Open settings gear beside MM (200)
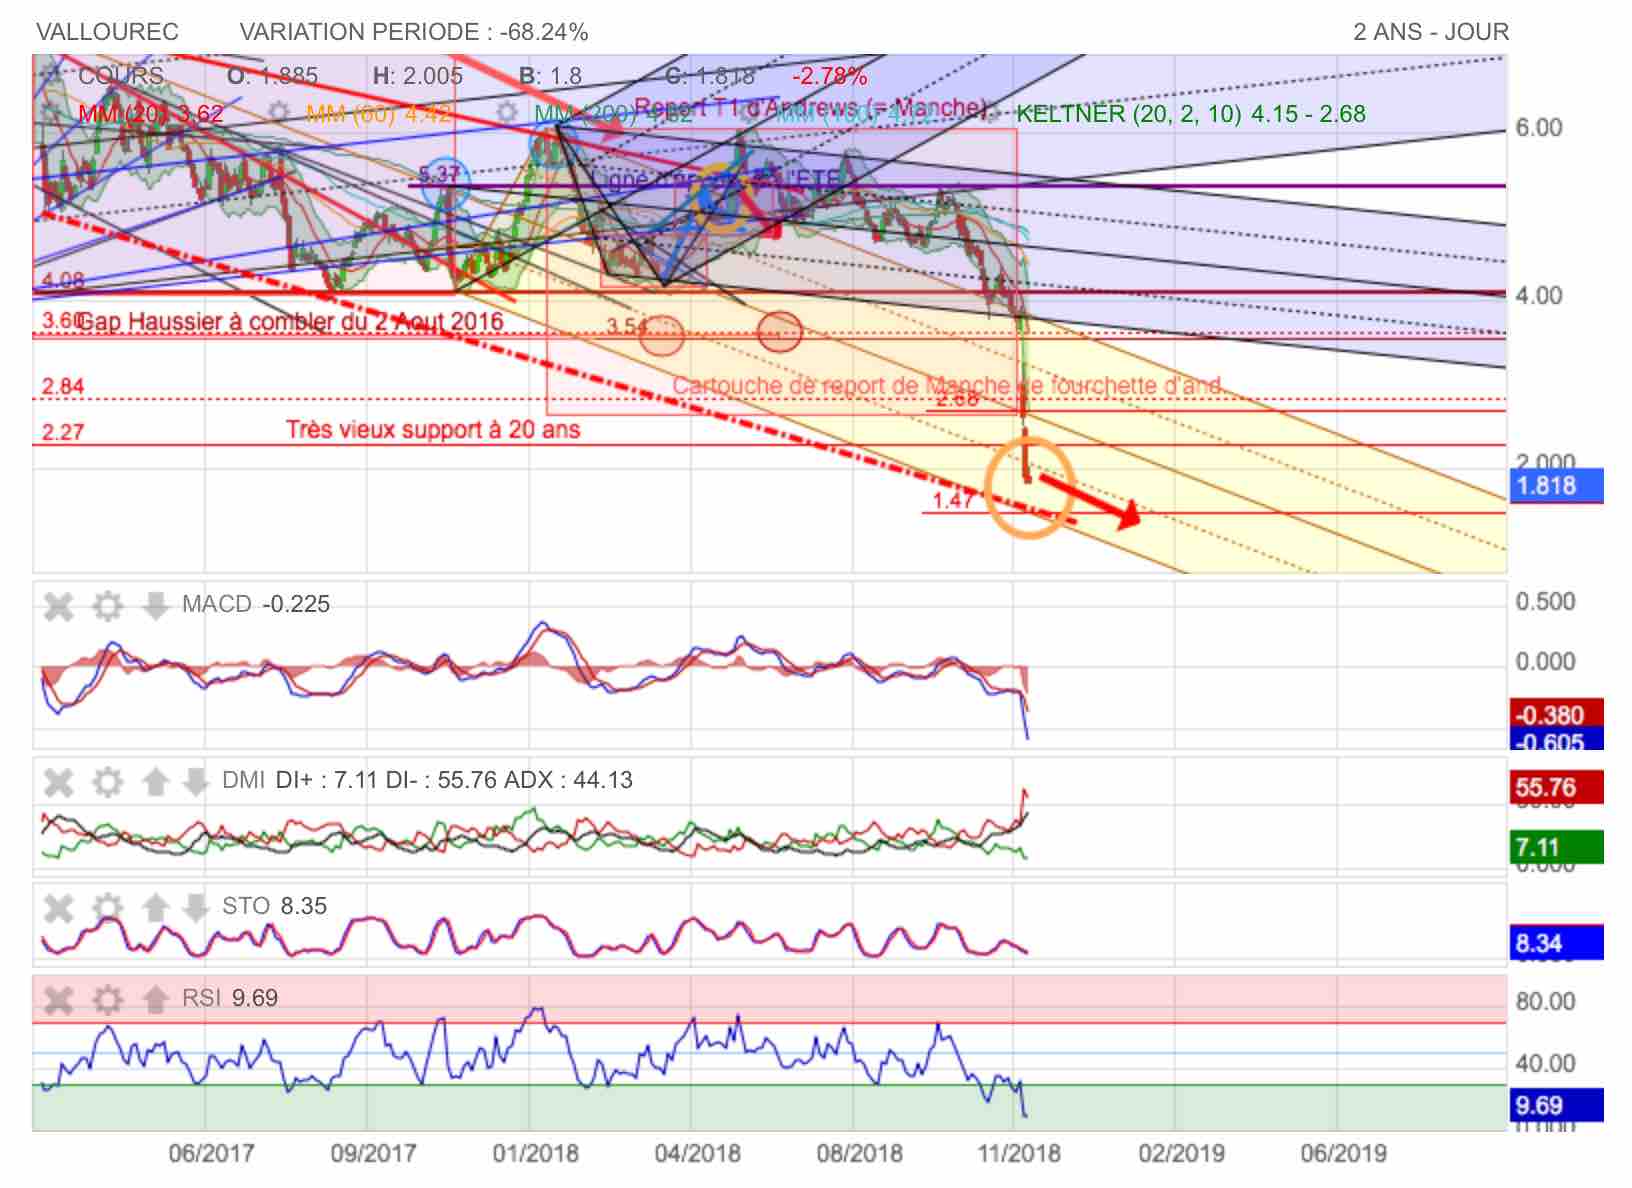Viewport: 1632px width, 1188px height. (508, 112)
